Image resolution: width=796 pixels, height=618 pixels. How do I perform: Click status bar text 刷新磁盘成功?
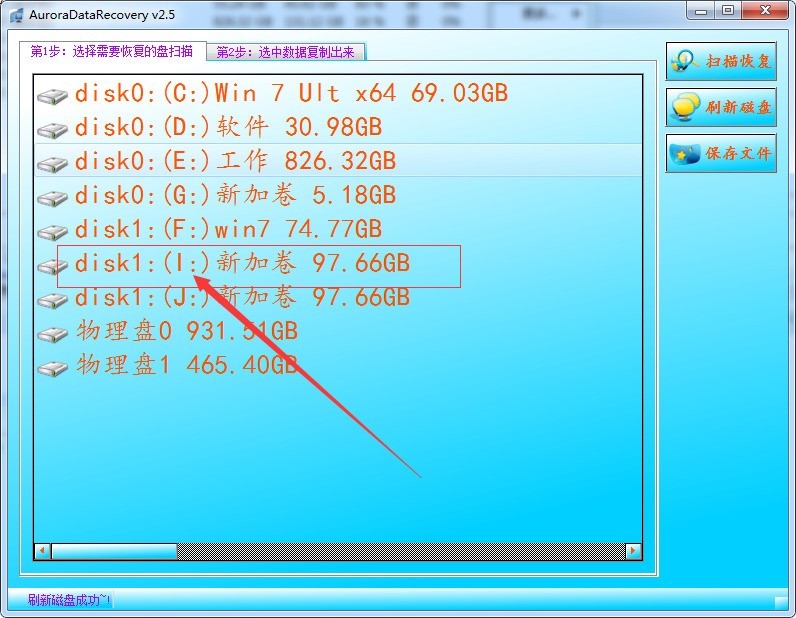pyautogui.click(x=69, y=600)
